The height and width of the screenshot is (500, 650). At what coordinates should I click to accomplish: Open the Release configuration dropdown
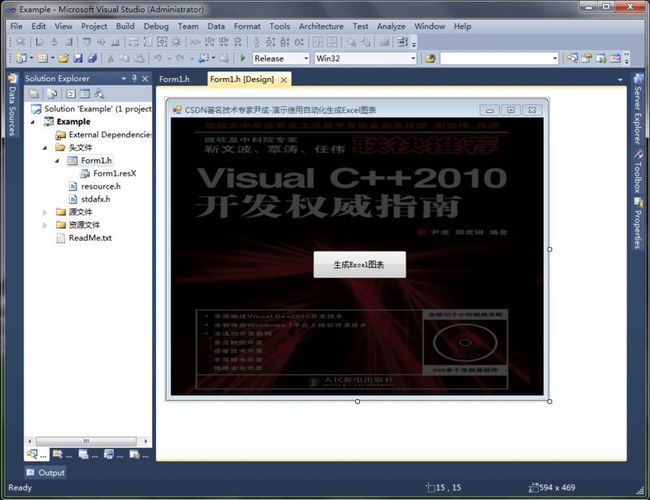pos(306,58)
